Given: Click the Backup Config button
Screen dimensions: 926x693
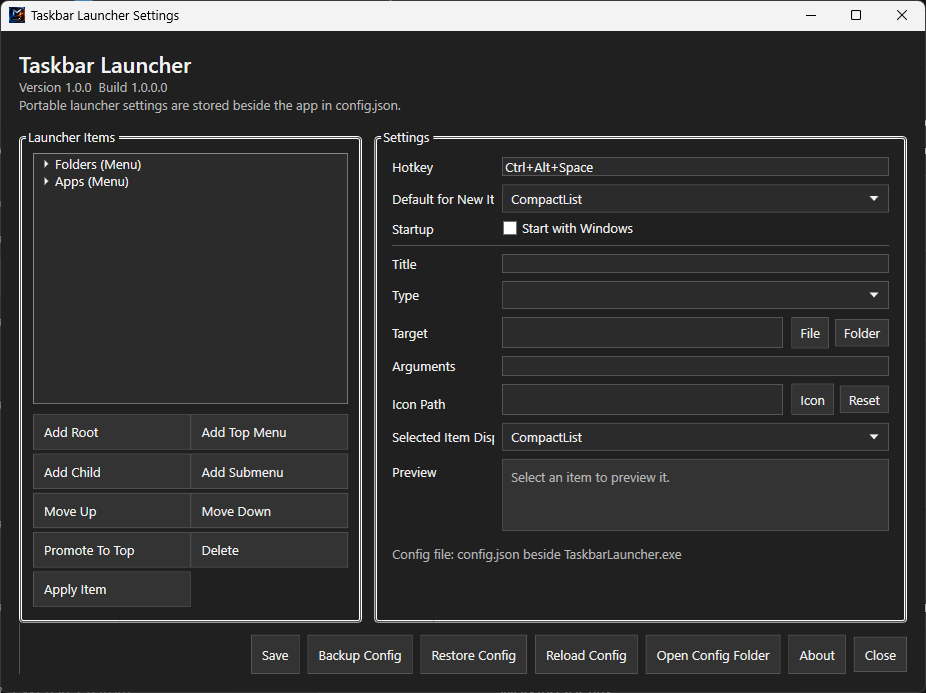Looking at the screenshot, I should click(x=360, y=655).
